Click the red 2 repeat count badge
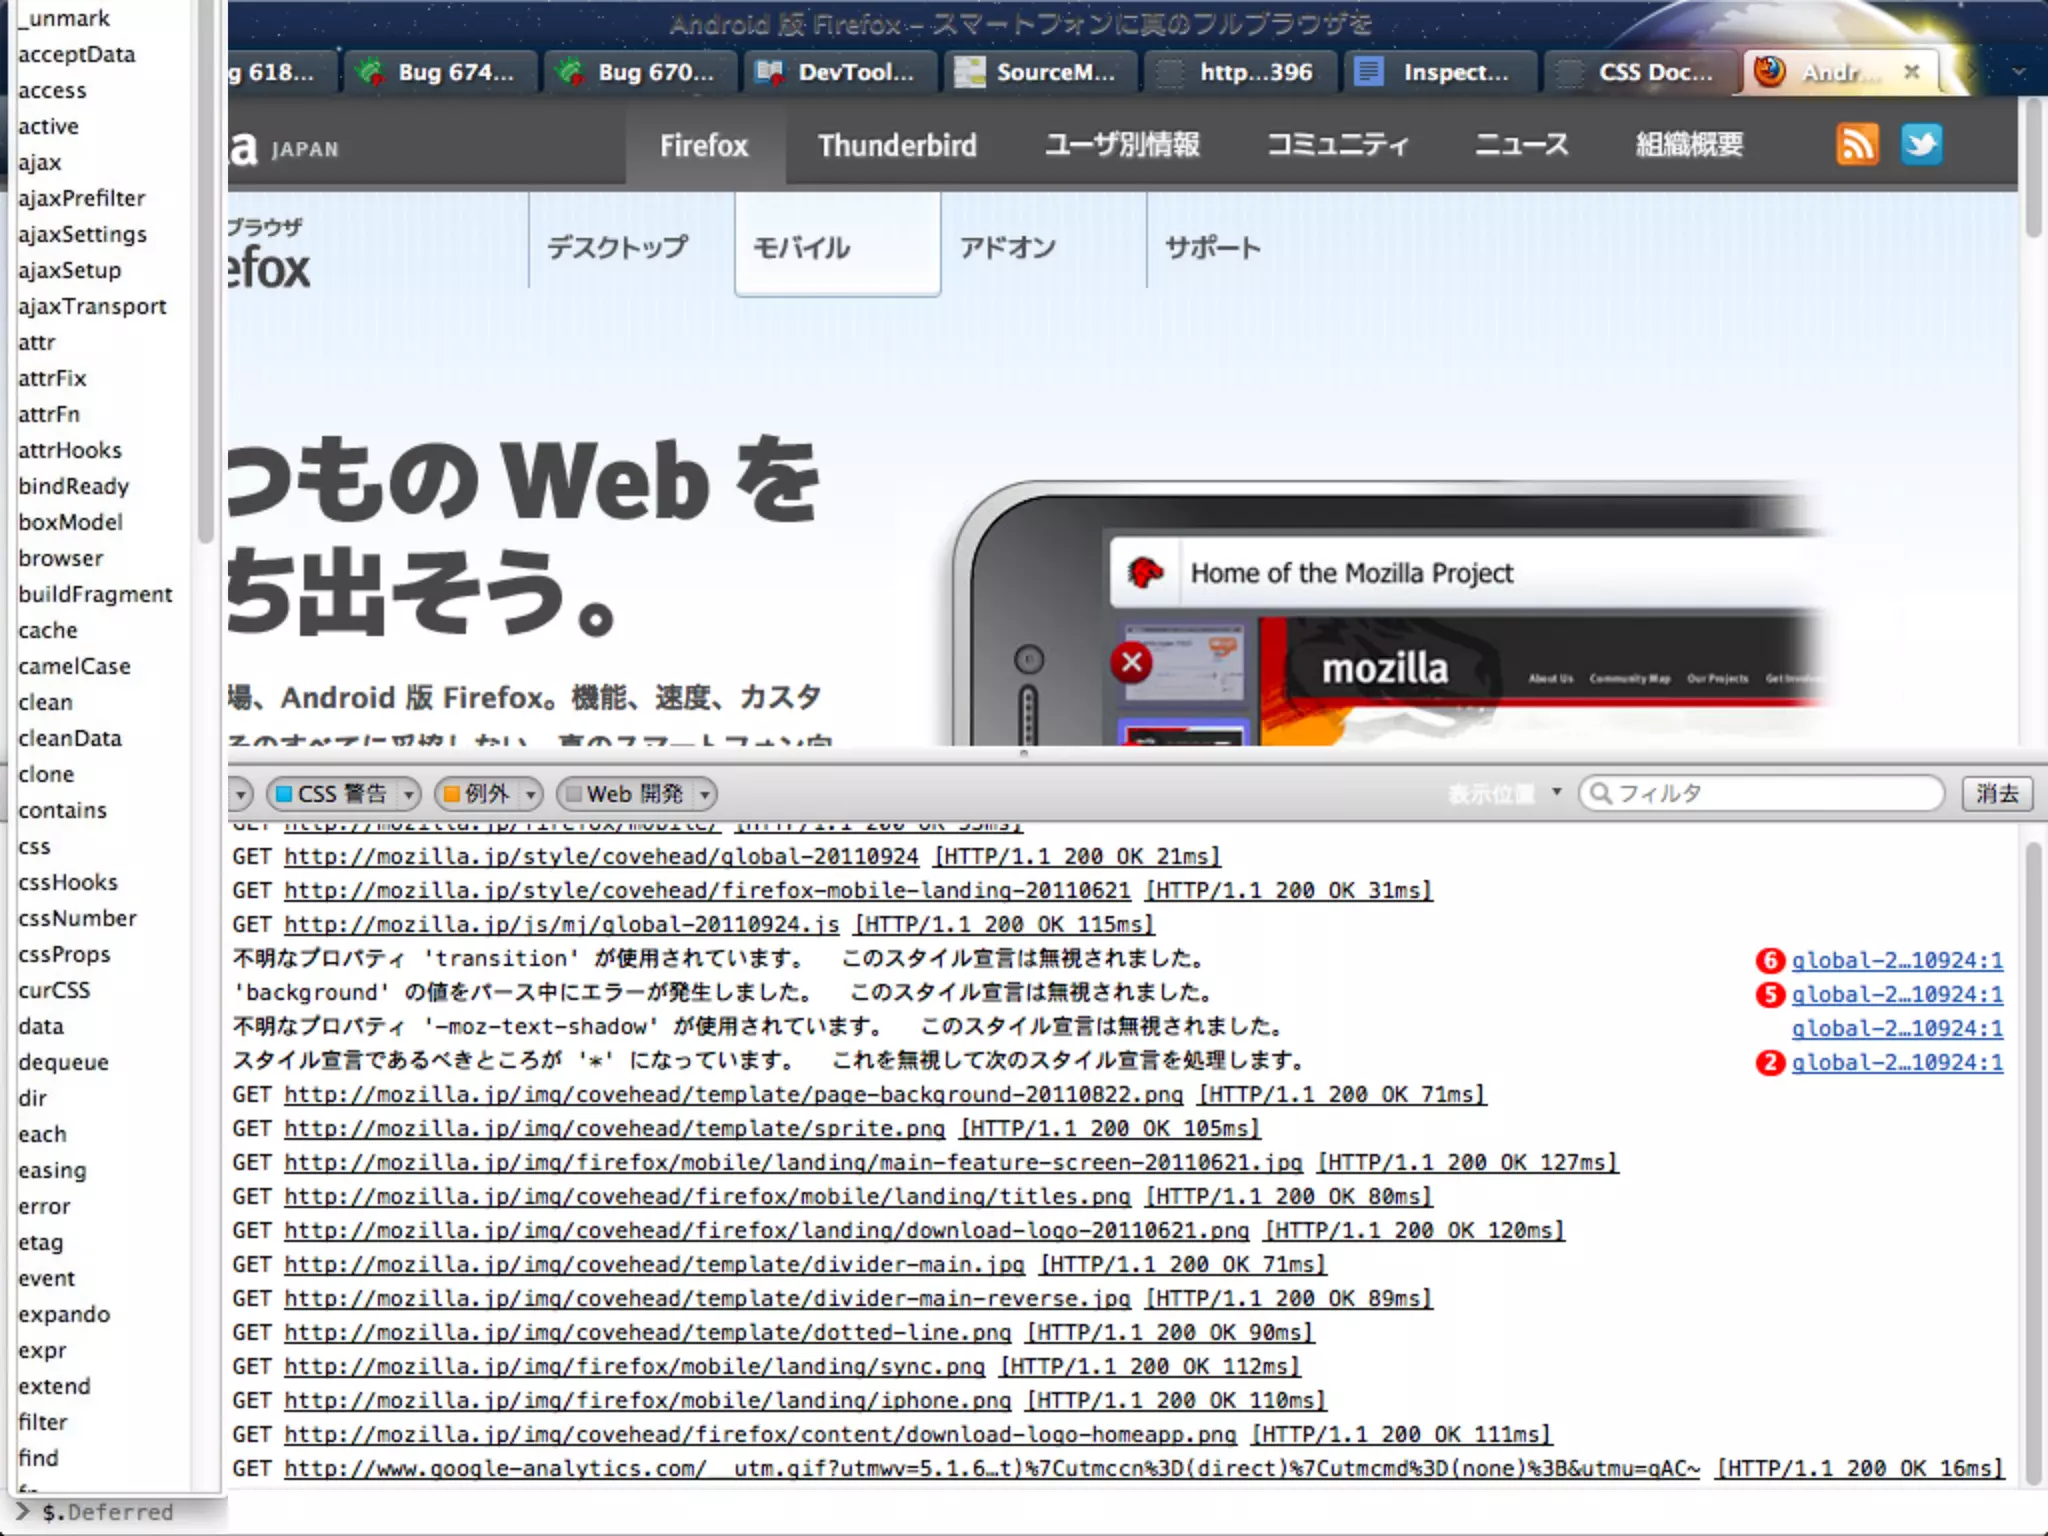 1770,1062
